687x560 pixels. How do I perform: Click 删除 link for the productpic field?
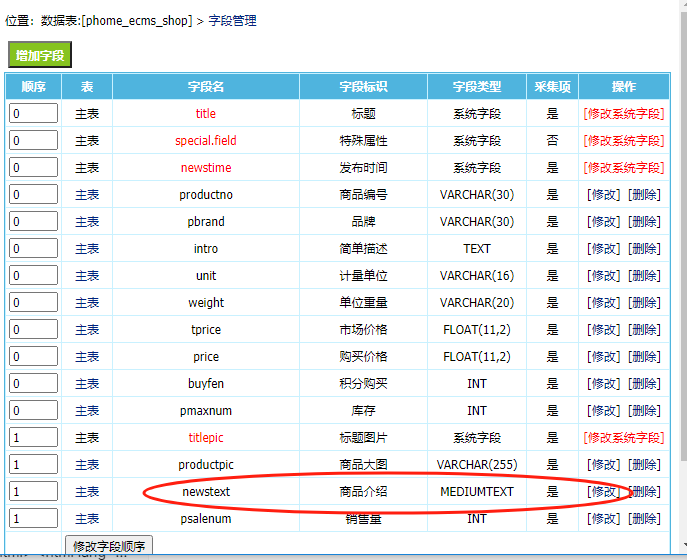point(643,465)
